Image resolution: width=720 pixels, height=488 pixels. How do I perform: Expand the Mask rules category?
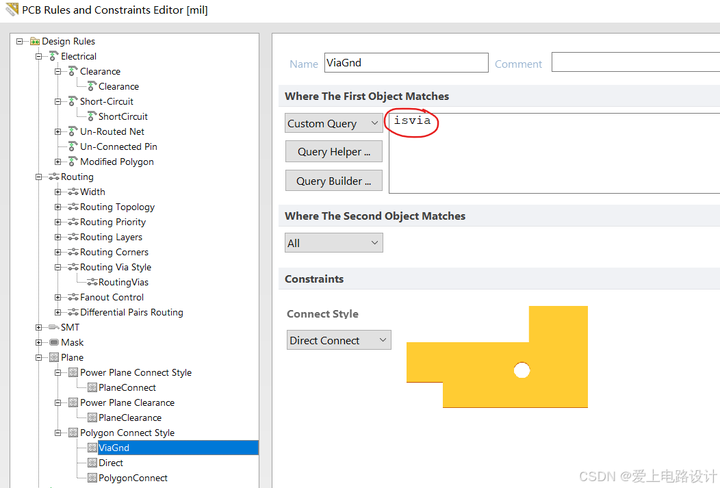tap(39, 342)
